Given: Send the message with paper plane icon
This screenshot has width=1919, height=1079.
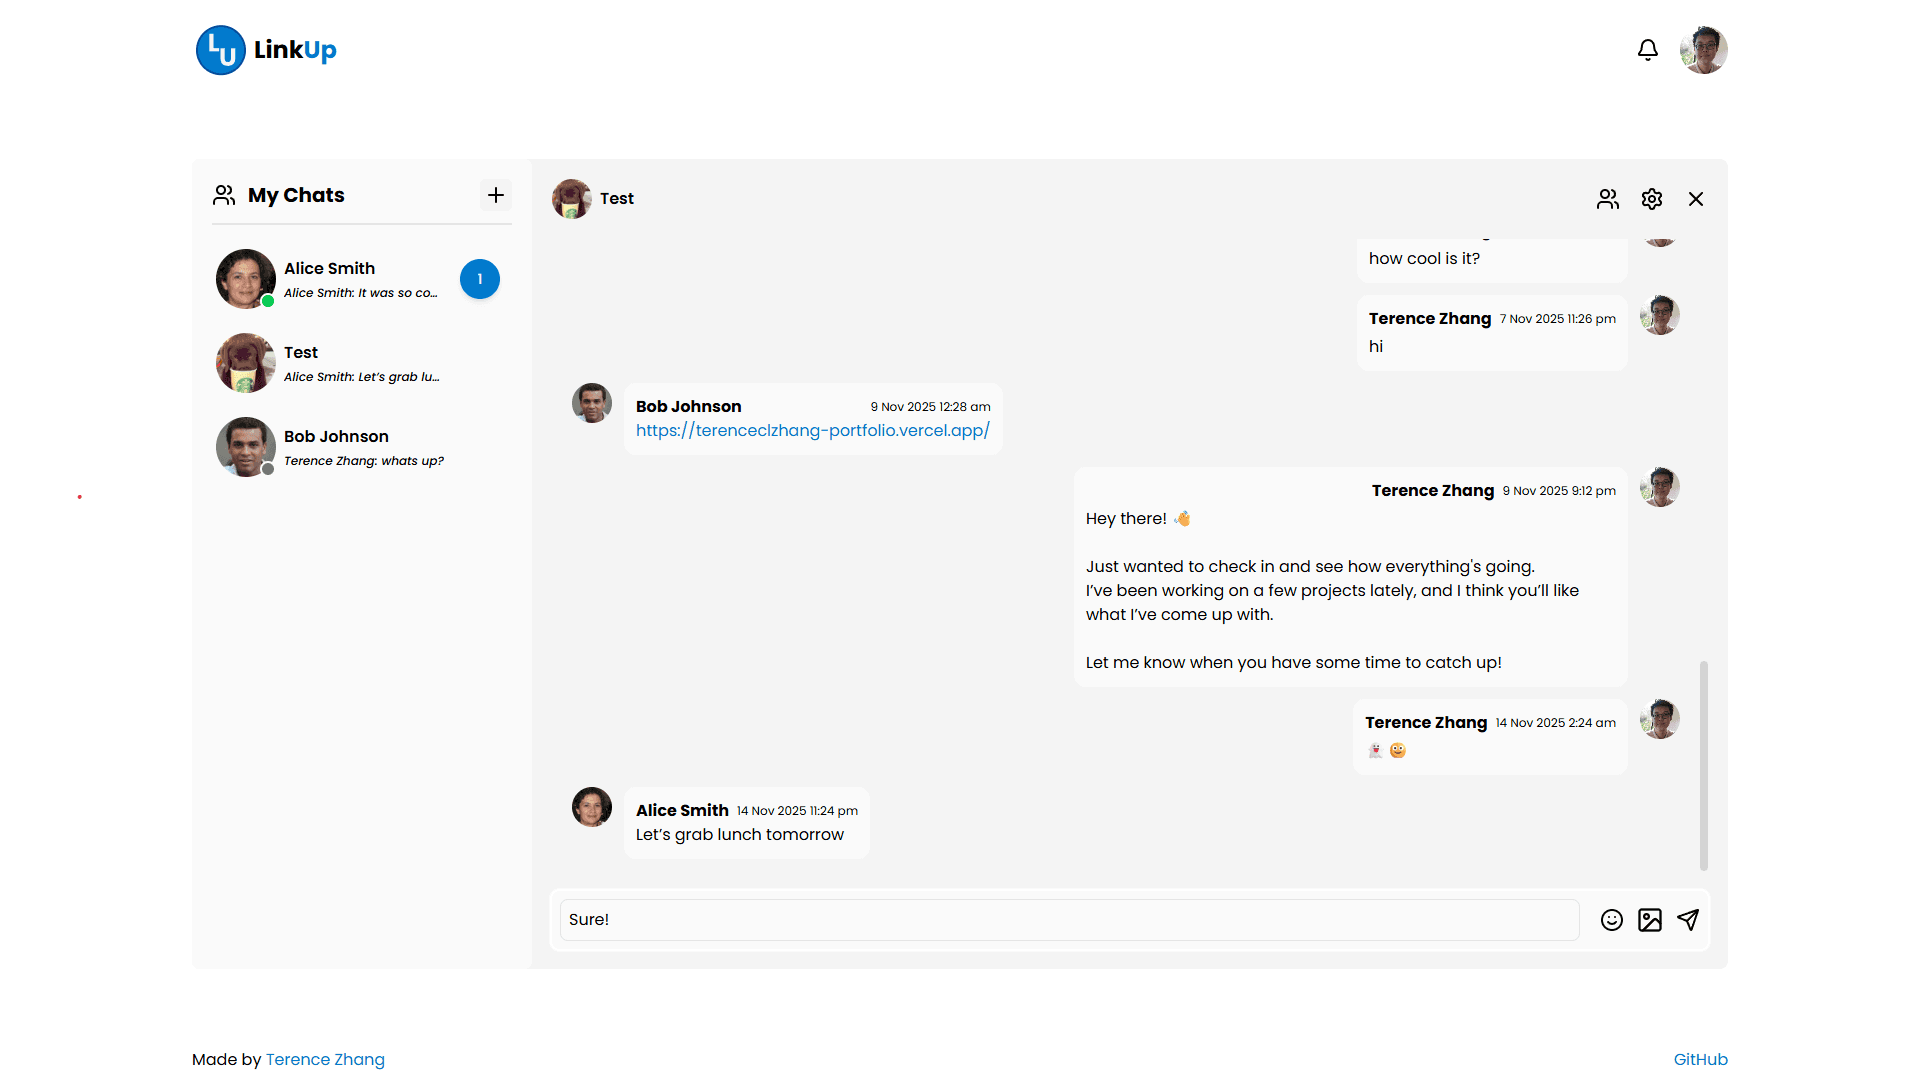Looking at the screenshot, I should coord(1688,920).
